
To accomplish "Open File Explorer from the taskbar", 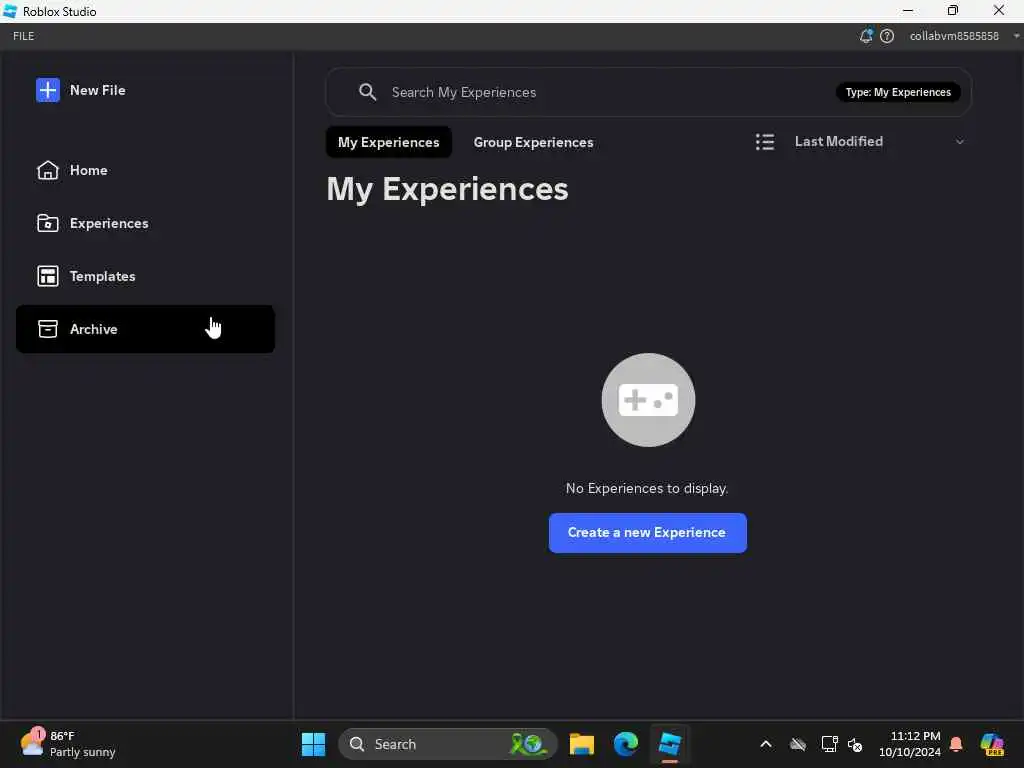I will coord(581,744).
